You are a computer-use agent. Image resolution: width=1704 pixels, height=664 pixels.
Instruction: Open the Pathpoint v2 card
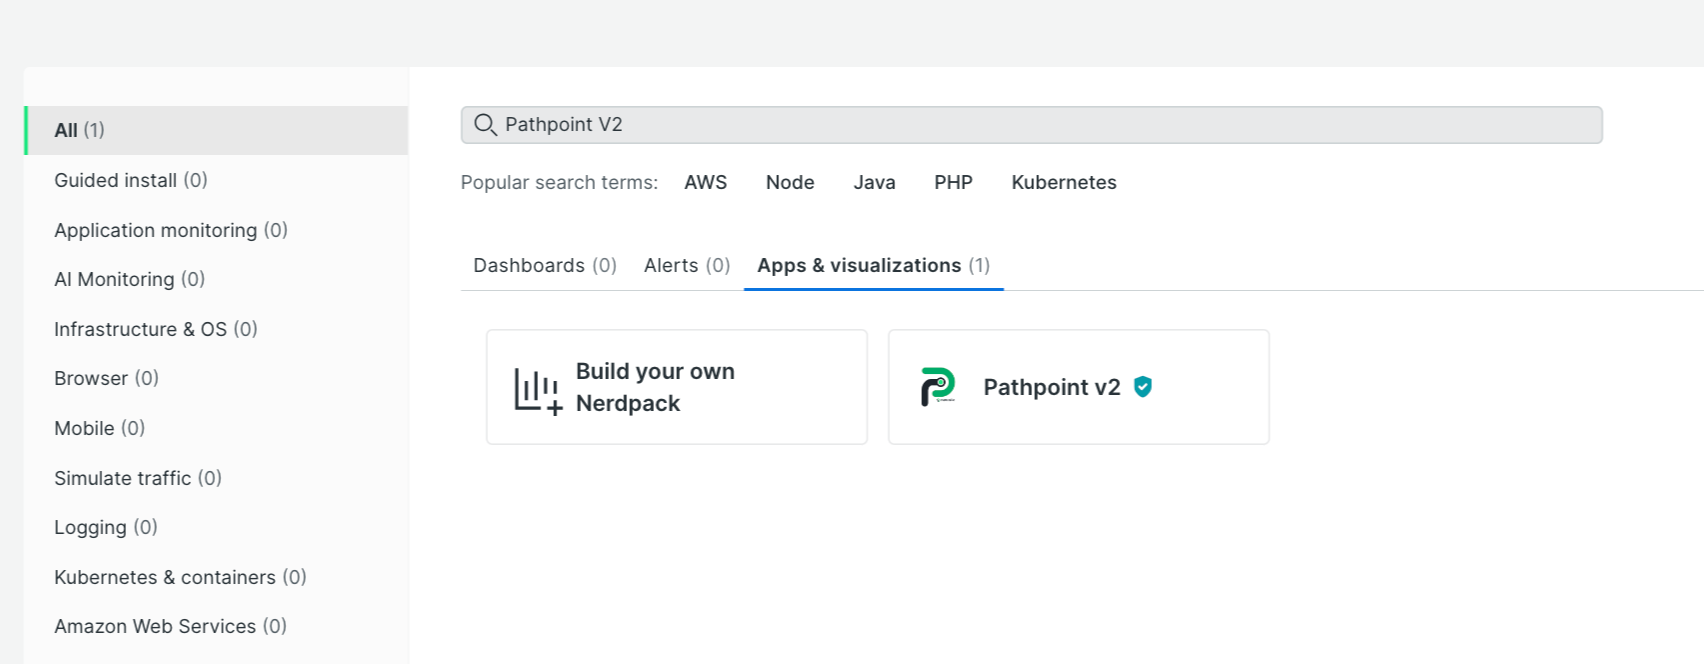click(1079, 387)
